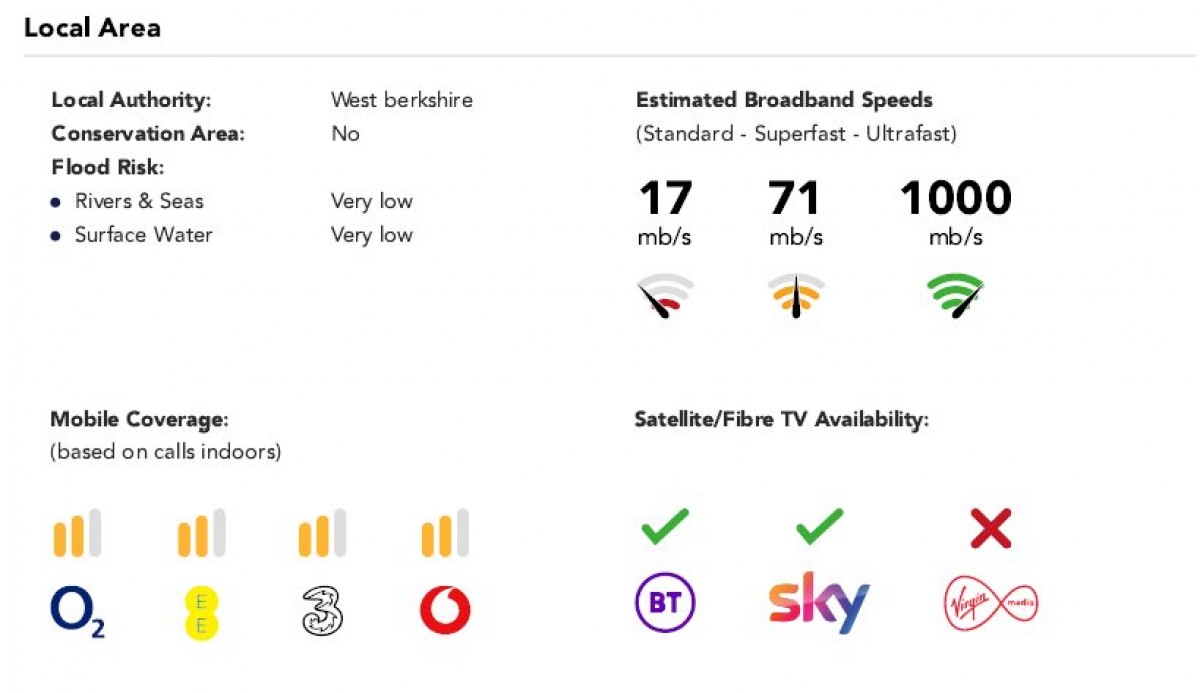
Task: Click the Sky logo
Action: point(818,603)
